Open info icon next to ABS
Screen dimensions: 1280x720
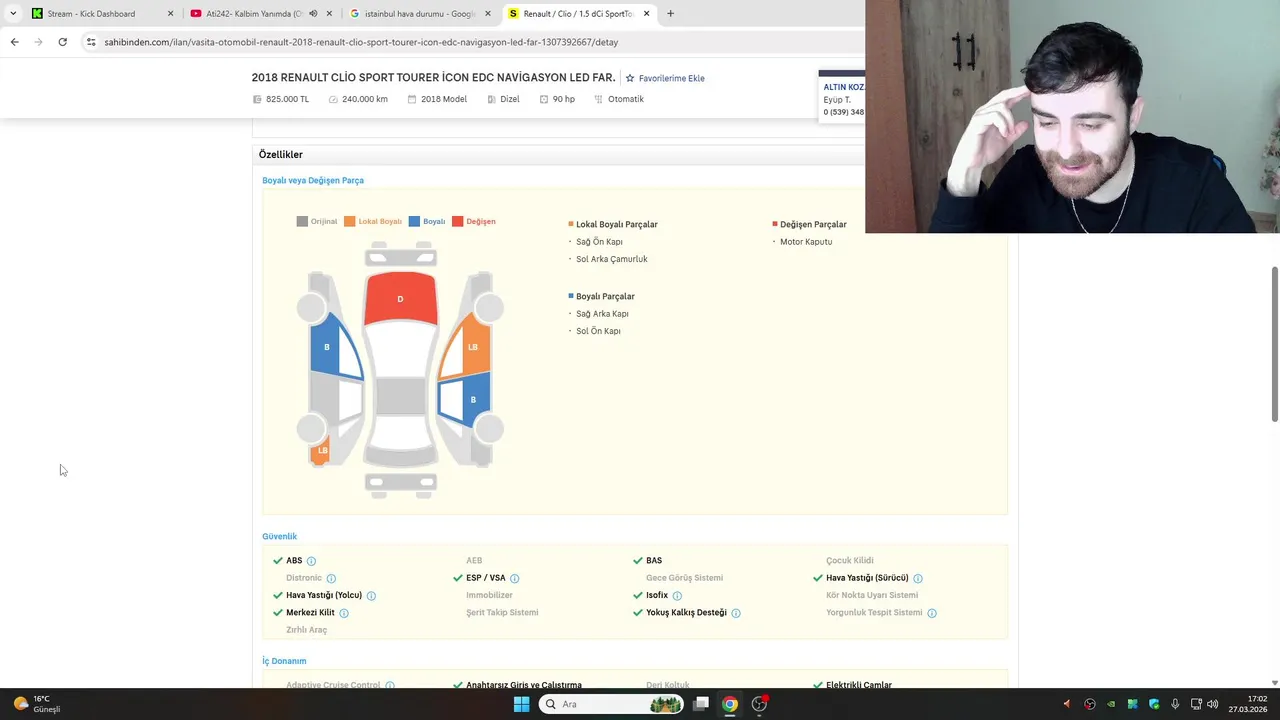[311, 561]
